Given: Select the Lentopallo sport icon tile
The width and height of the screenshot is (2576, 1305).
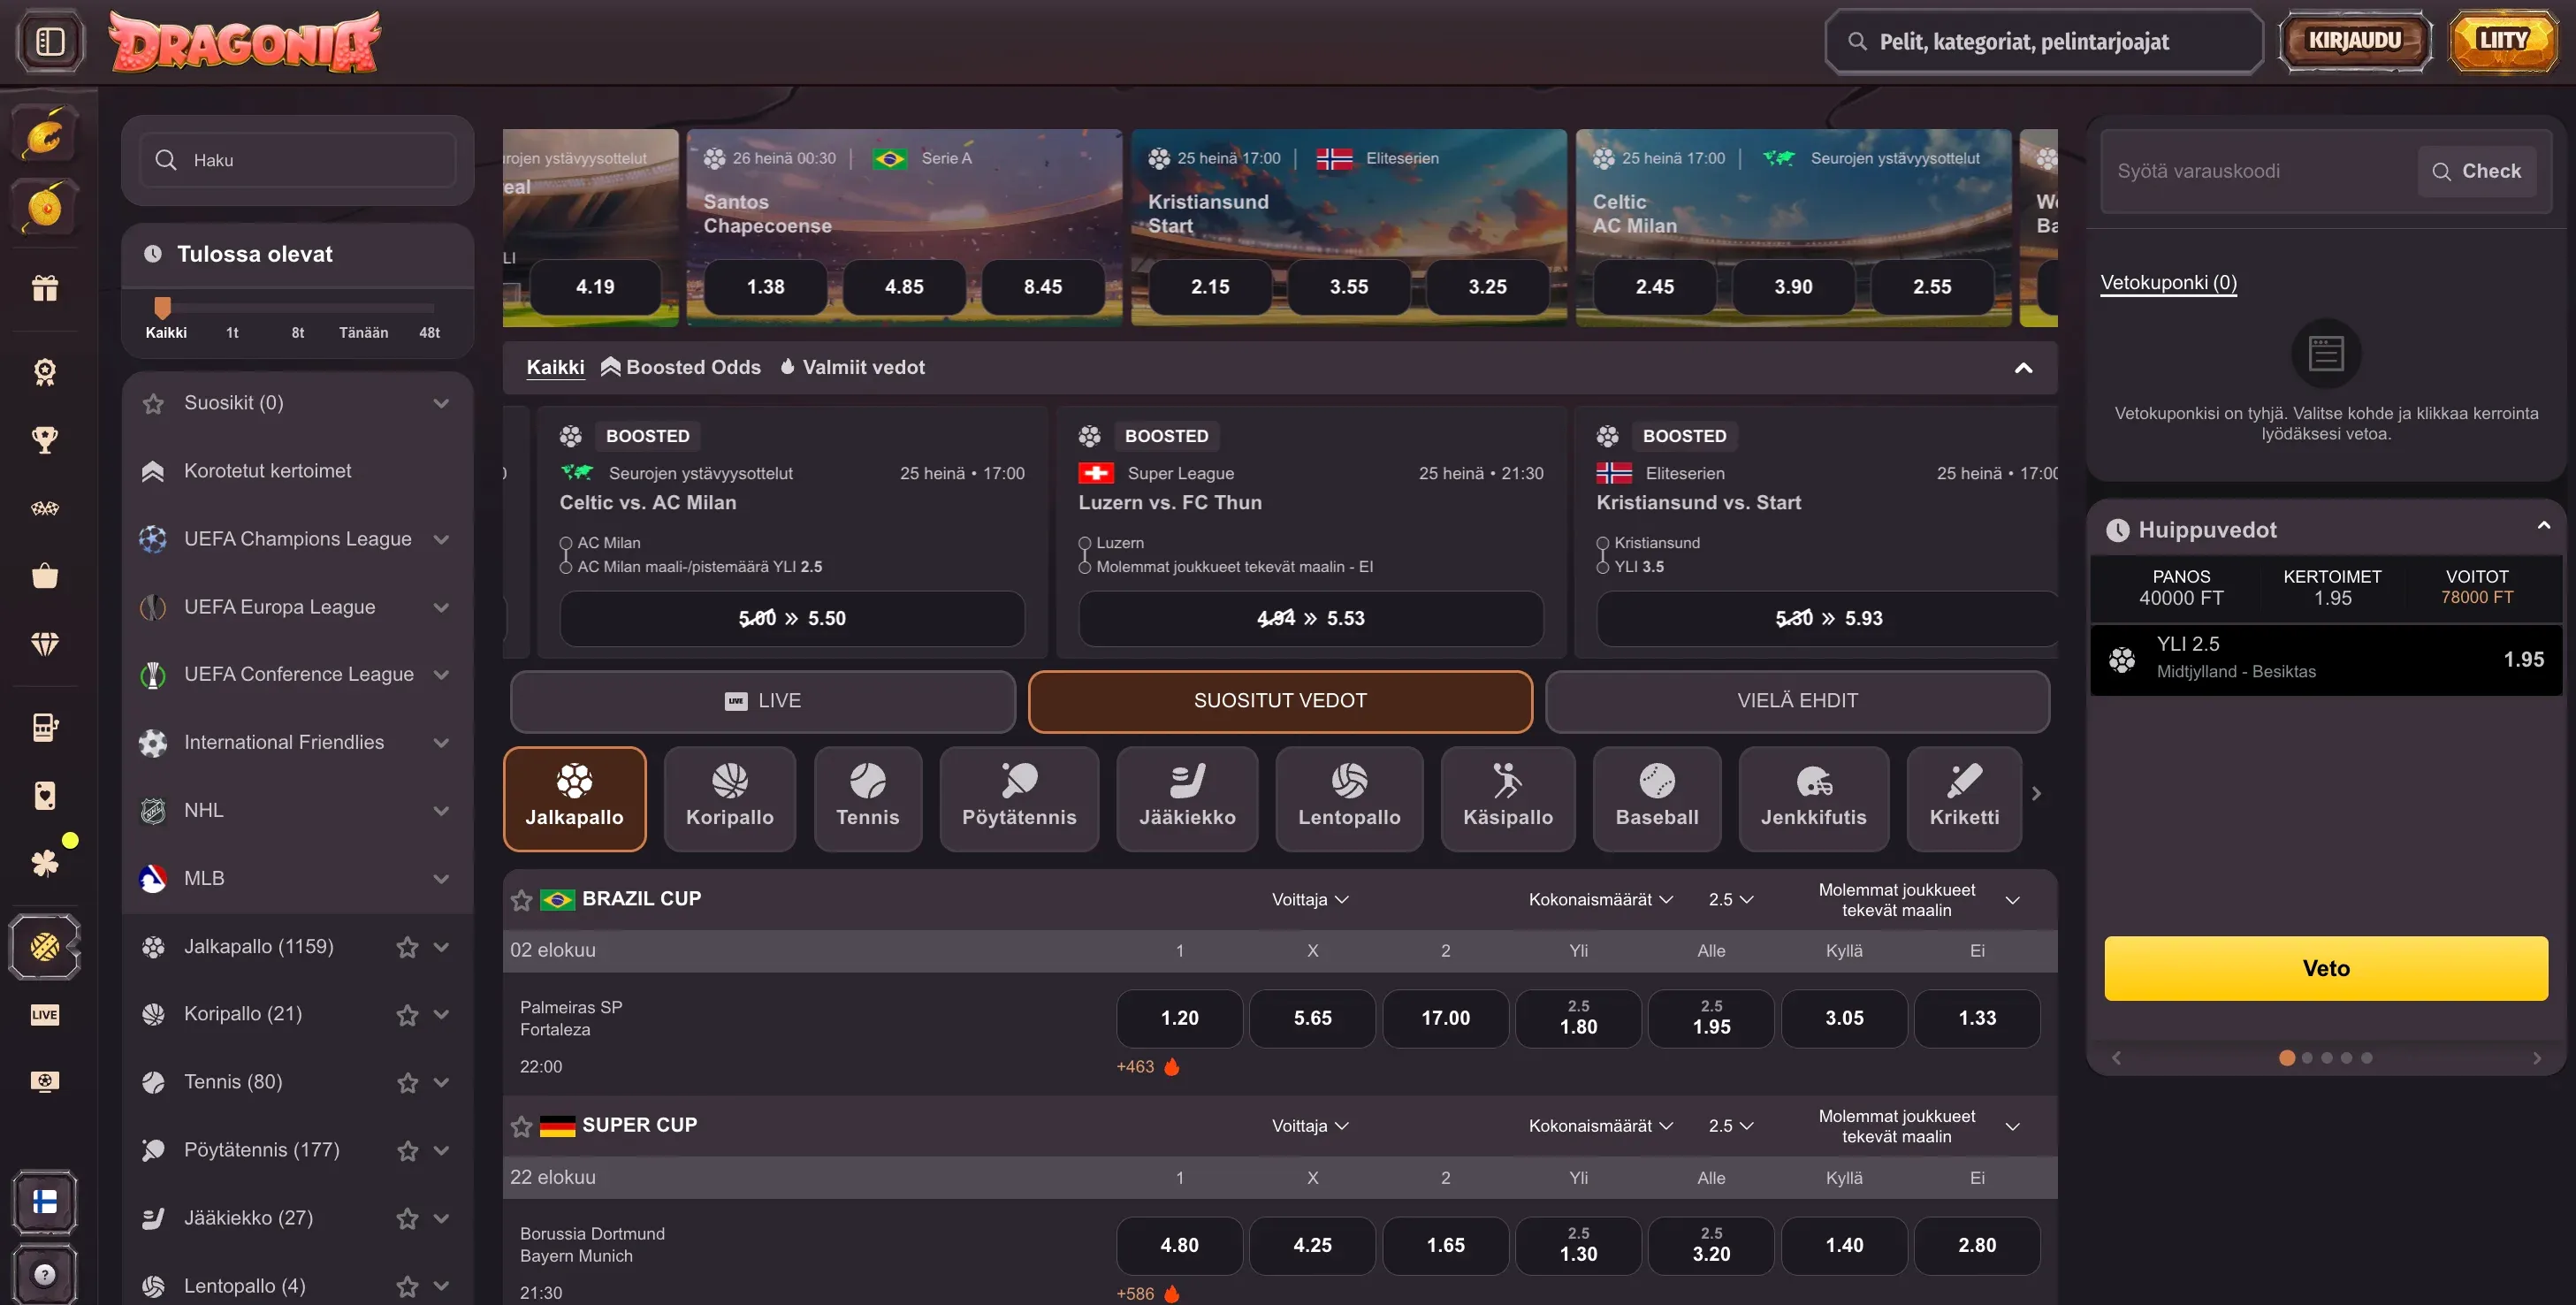Looking at the screenshot, I should coord(1349,798).
